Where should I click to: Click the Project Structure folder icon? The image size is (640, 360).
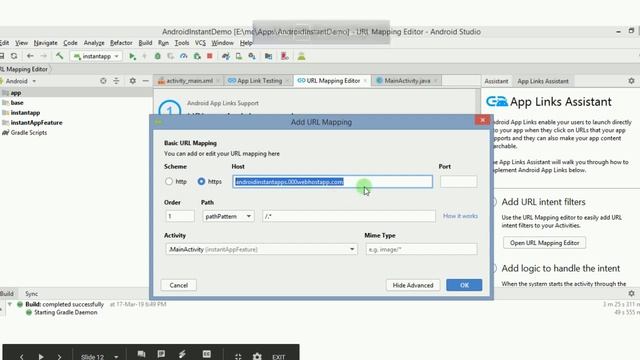[268, 56]
